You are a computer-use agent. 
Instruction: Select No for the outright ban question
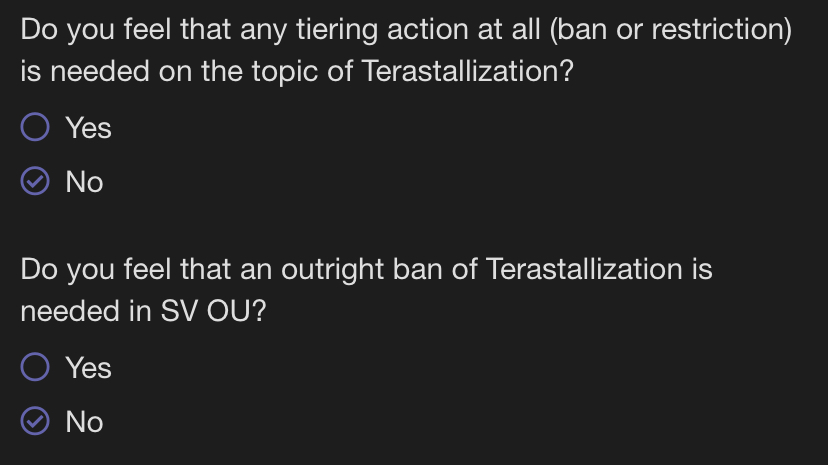pyautogui.click(x=62, y=422)
